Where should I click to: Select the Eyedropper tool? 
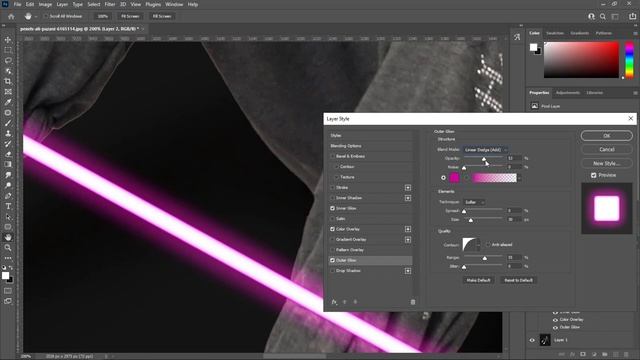point(8,102)
